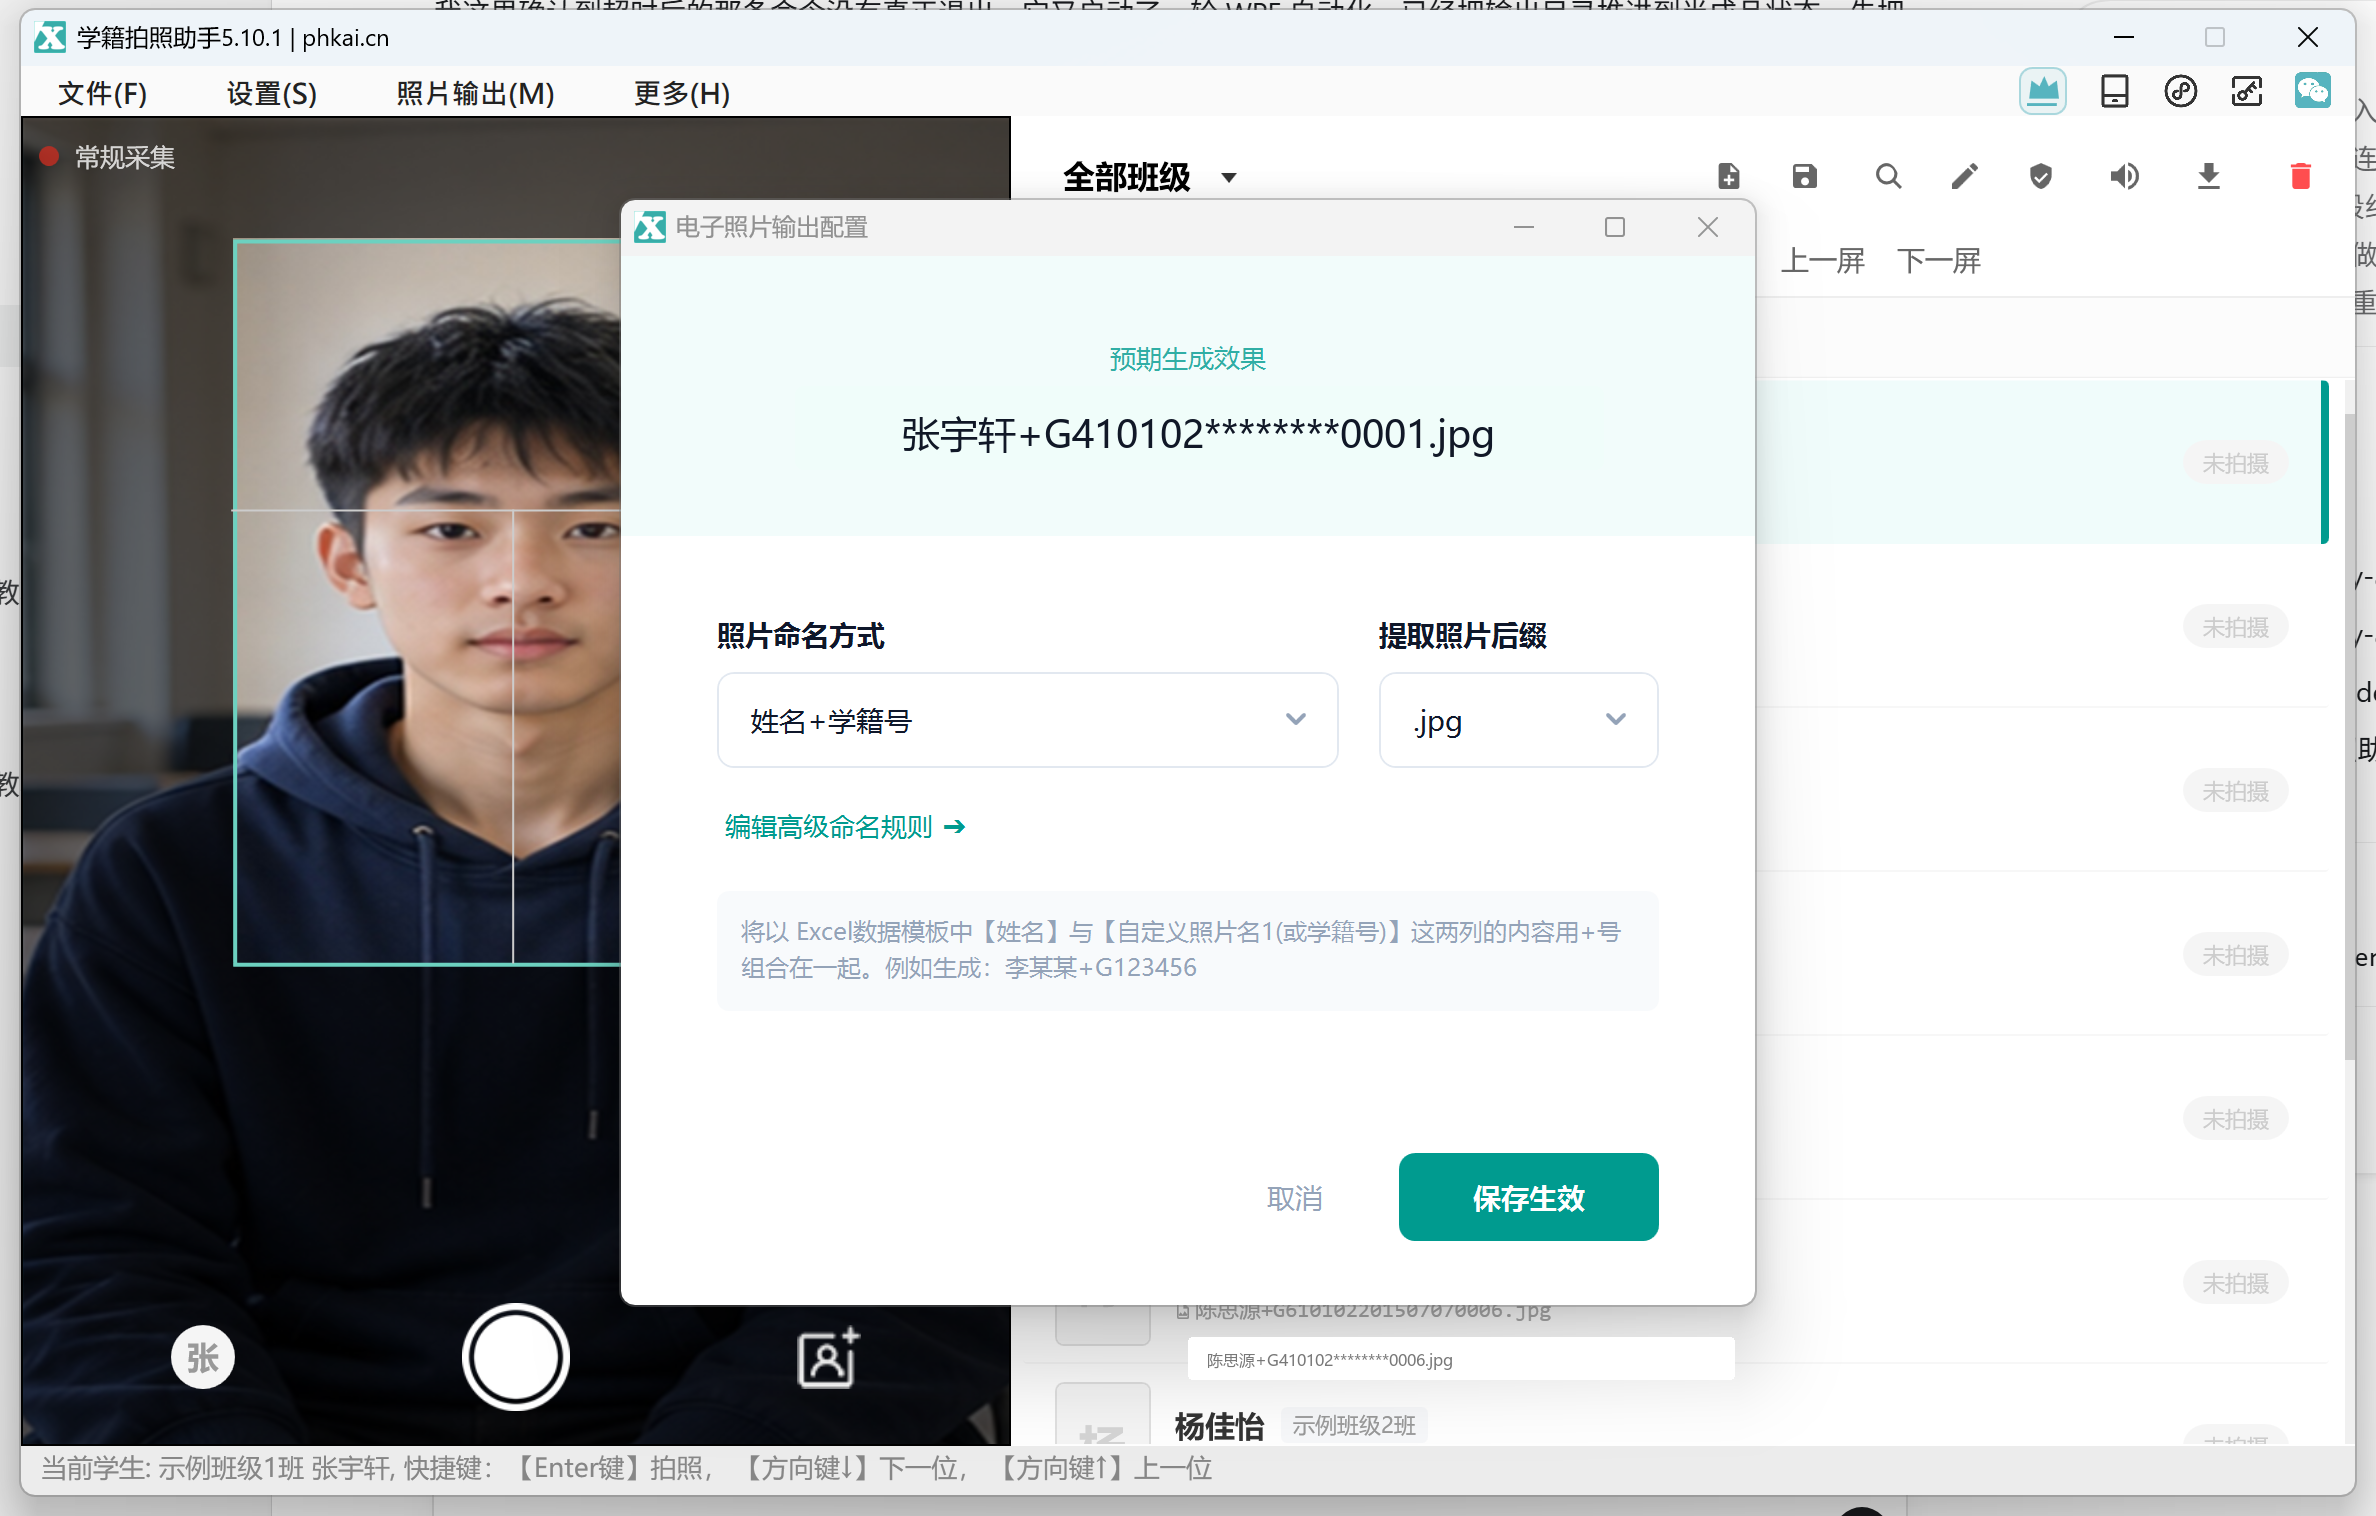Click 编辑高级命名规则 link

pyautogui.click(x=845, y=827)
